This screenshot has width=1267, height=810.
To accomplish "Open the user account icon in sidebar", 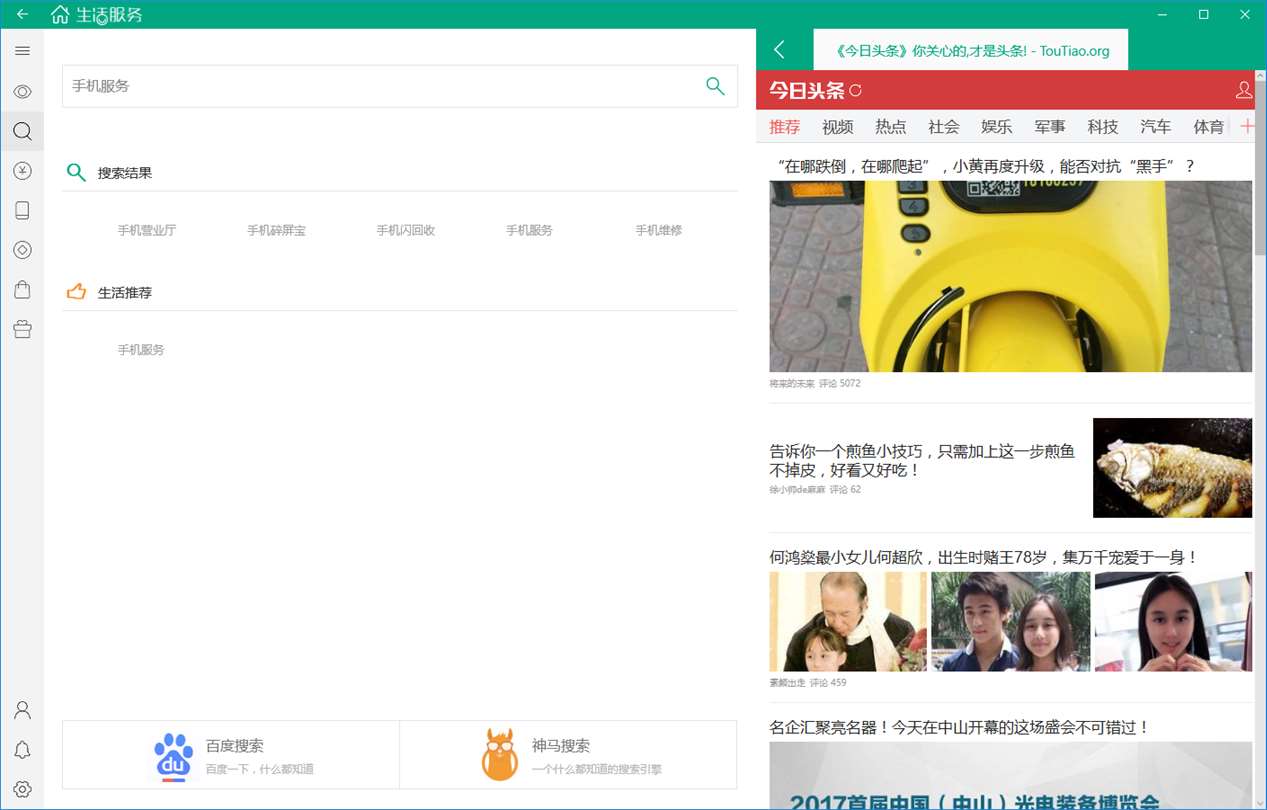I will pyautogui.click(x=22, y=710).
